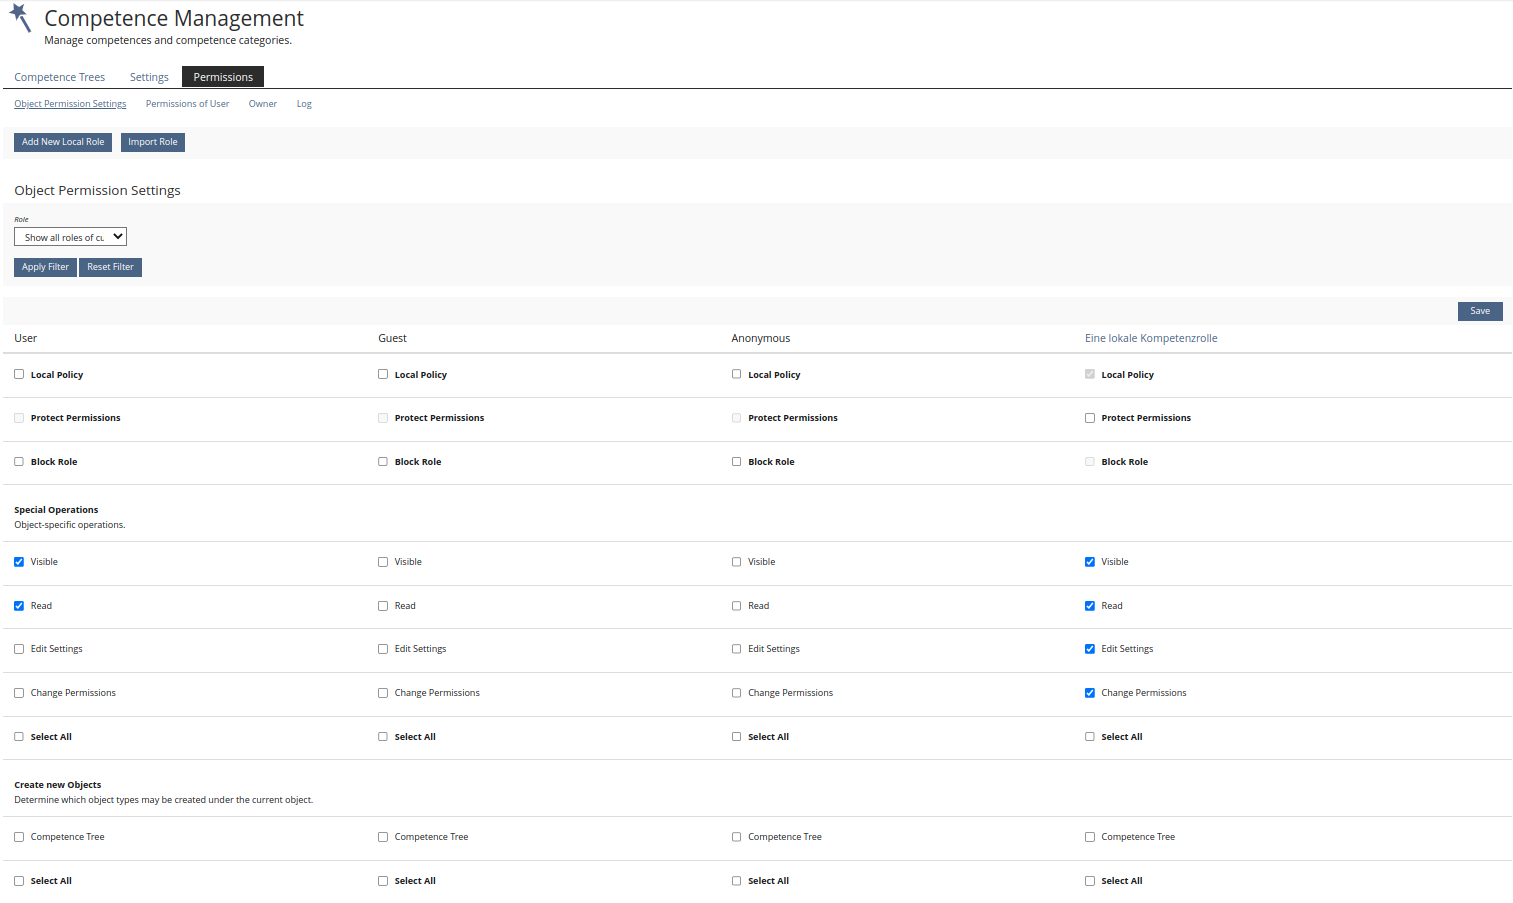Enable Read permission for Guest role

click(383, 606)
